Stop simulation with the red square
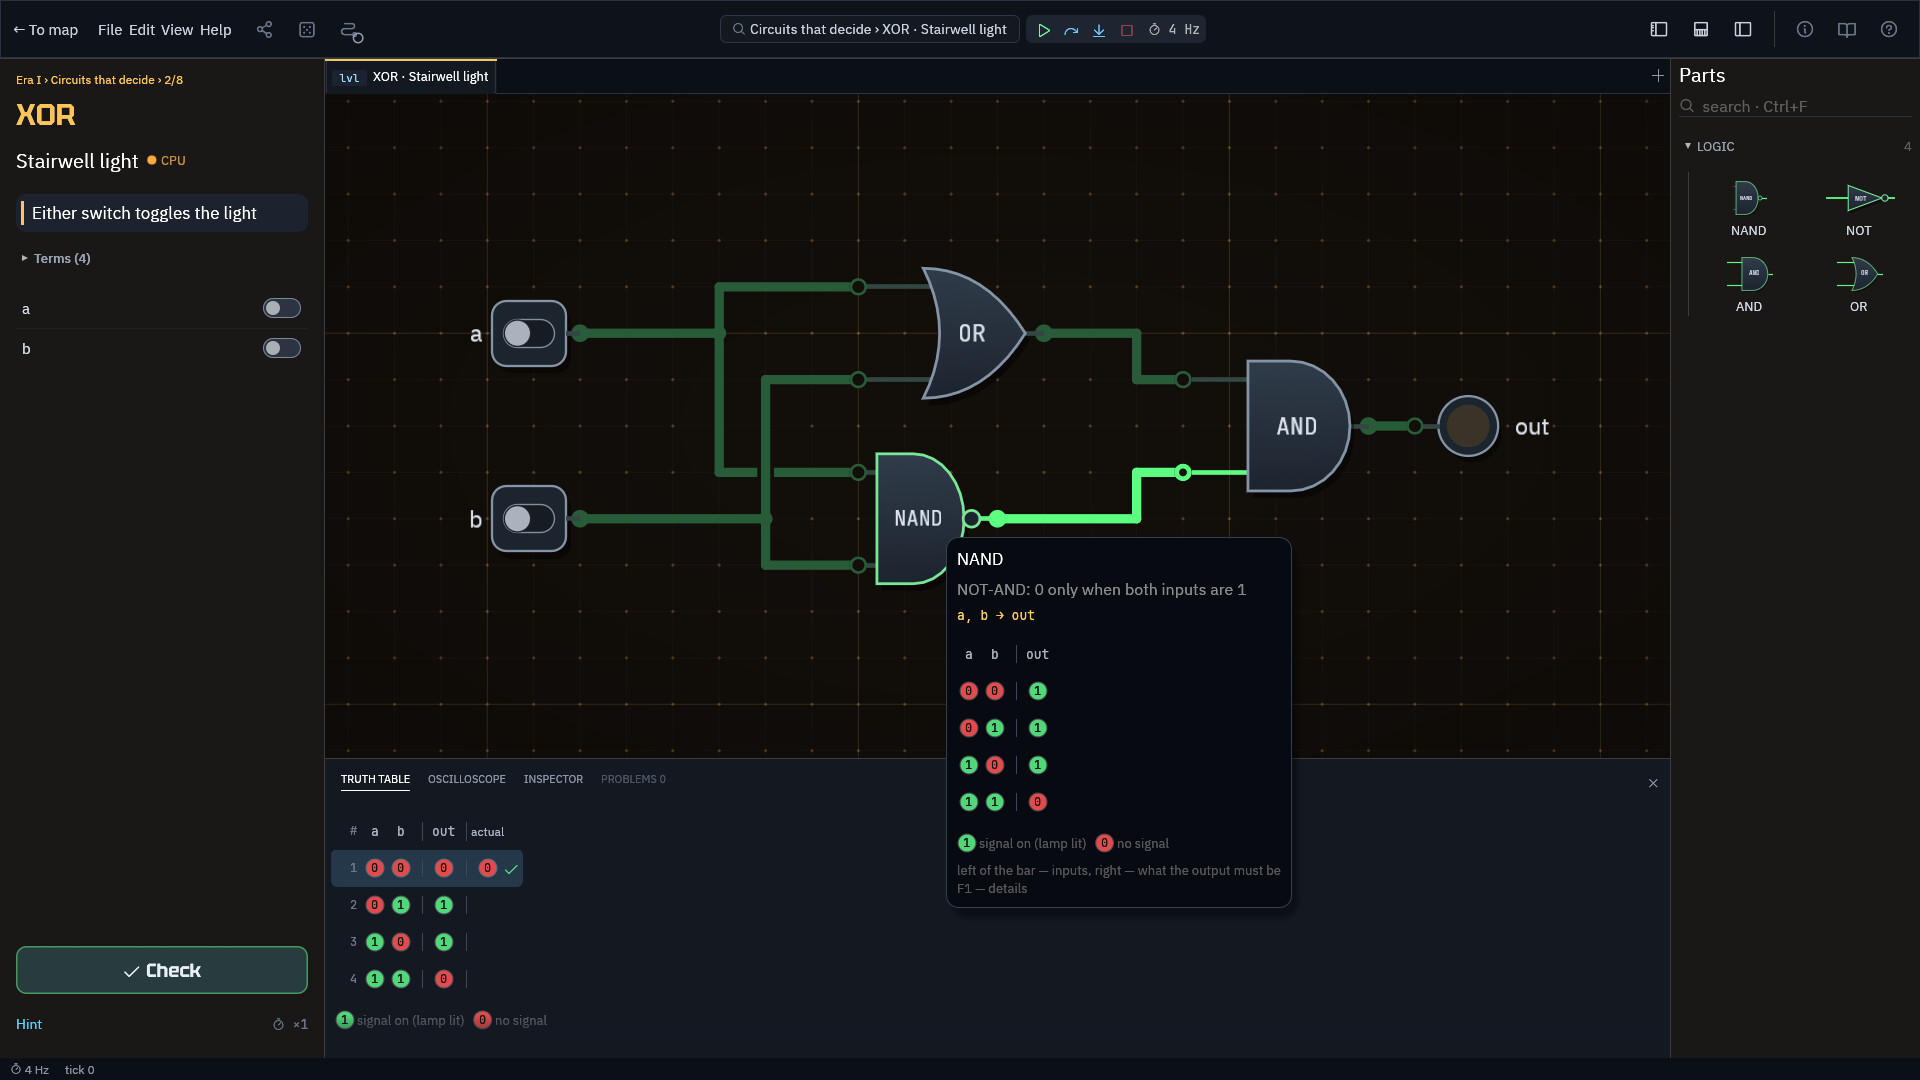Image resolution: width=1920 pixels, height=1080 pixels. point(1127,30)
